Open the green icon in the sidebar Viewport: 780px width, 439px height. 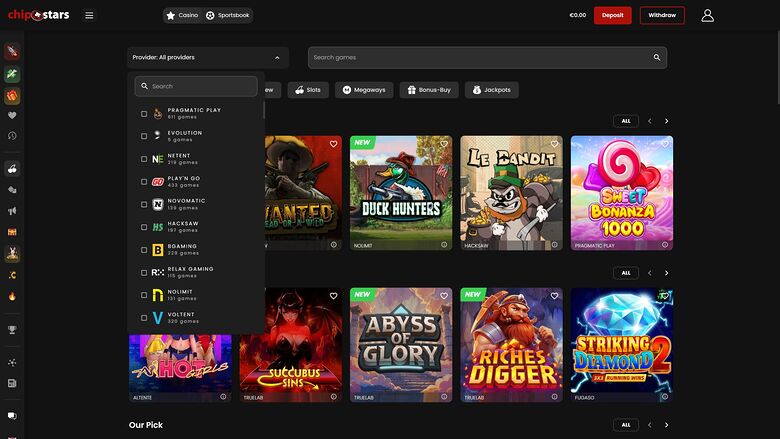pos(12,74)
